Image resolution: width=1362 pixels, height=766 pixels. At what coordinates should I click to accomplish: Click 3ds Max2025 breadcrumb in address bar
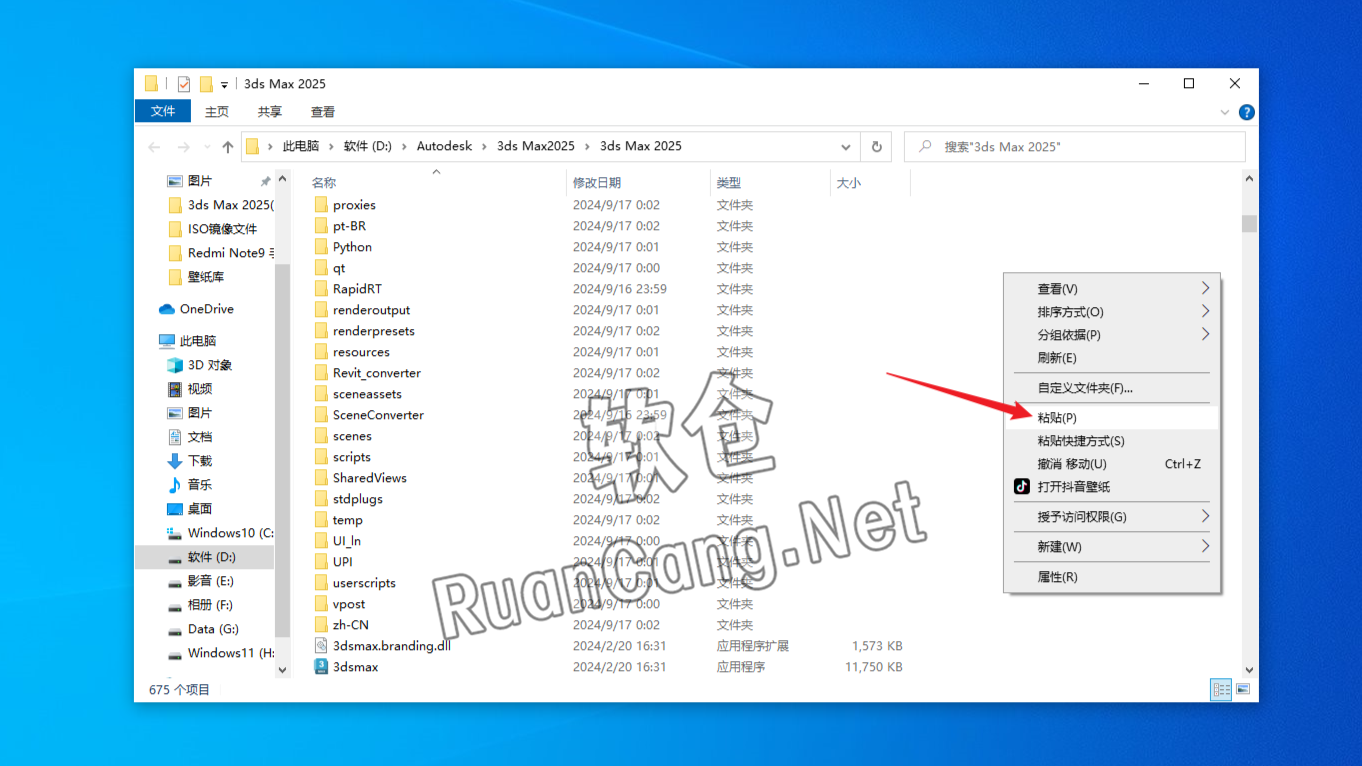pos(536,146)
